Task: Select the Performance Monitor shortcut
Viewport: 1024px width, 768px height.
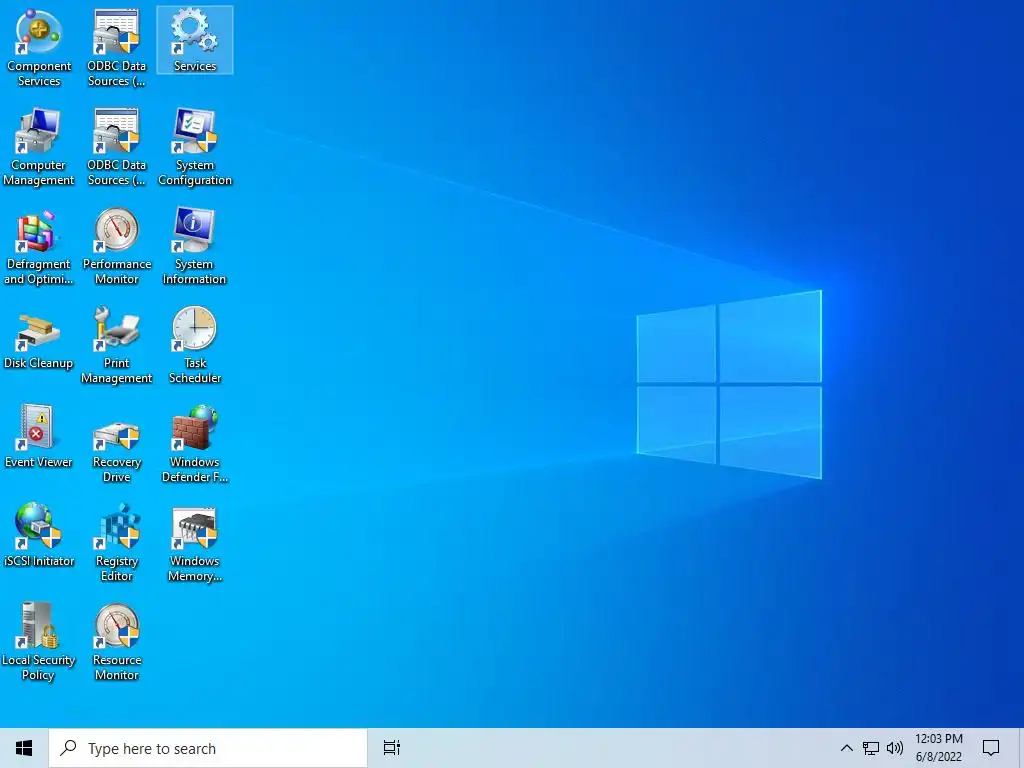Action: pos(116,247)
